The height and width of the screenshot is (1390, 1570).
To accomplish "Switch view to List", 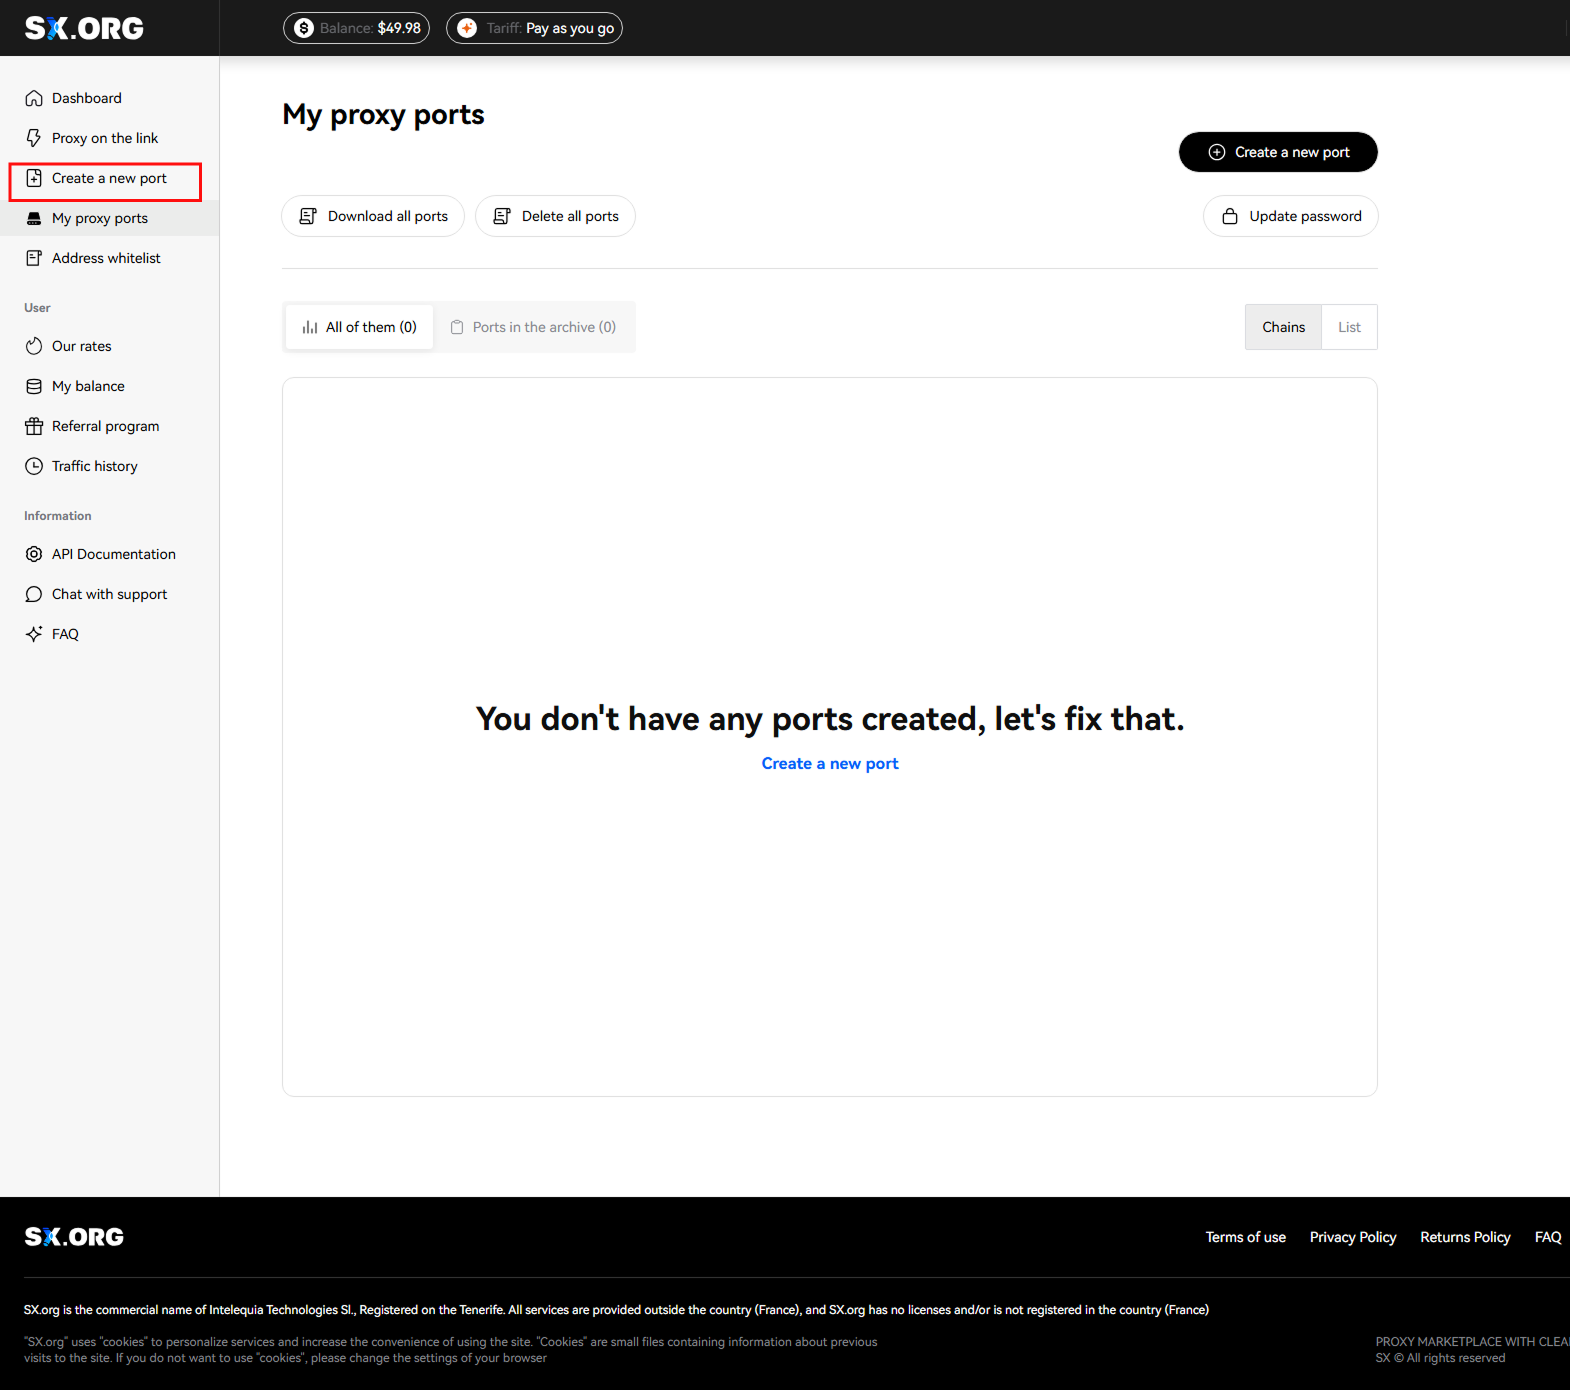I will pos(1349,327).
